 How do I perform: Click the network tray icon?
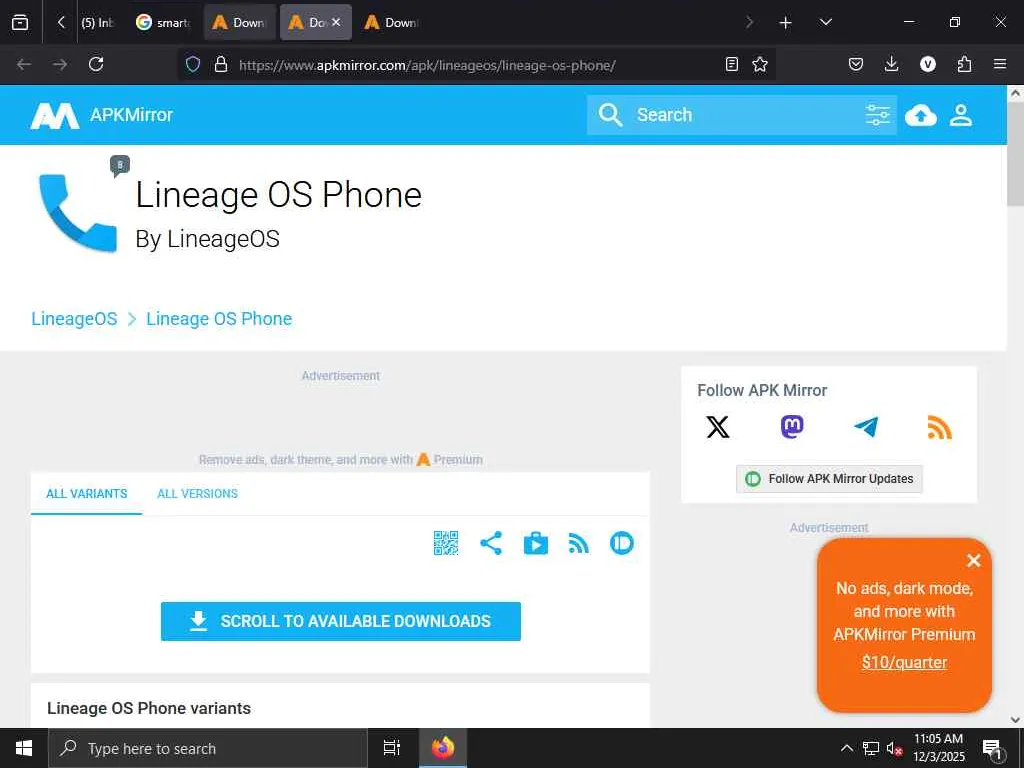[871, 748]
